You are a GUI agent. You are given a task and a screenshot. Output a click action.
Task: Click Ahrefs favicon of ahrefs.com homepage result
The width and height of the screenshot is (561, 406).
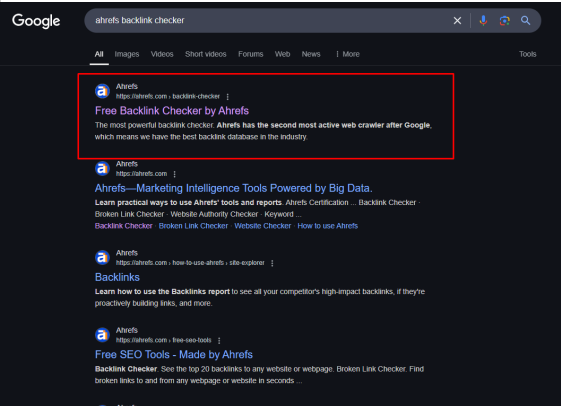[x=102, y=168]
